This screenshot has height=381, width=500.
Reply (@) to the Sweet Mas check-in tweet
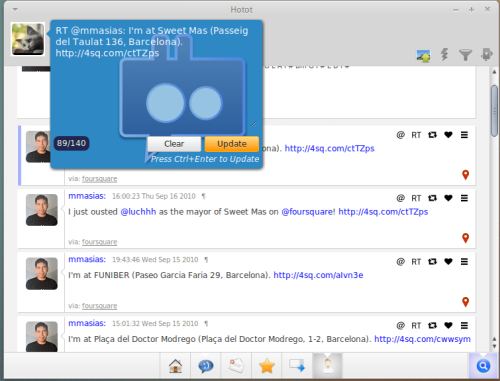pos(400,135)
